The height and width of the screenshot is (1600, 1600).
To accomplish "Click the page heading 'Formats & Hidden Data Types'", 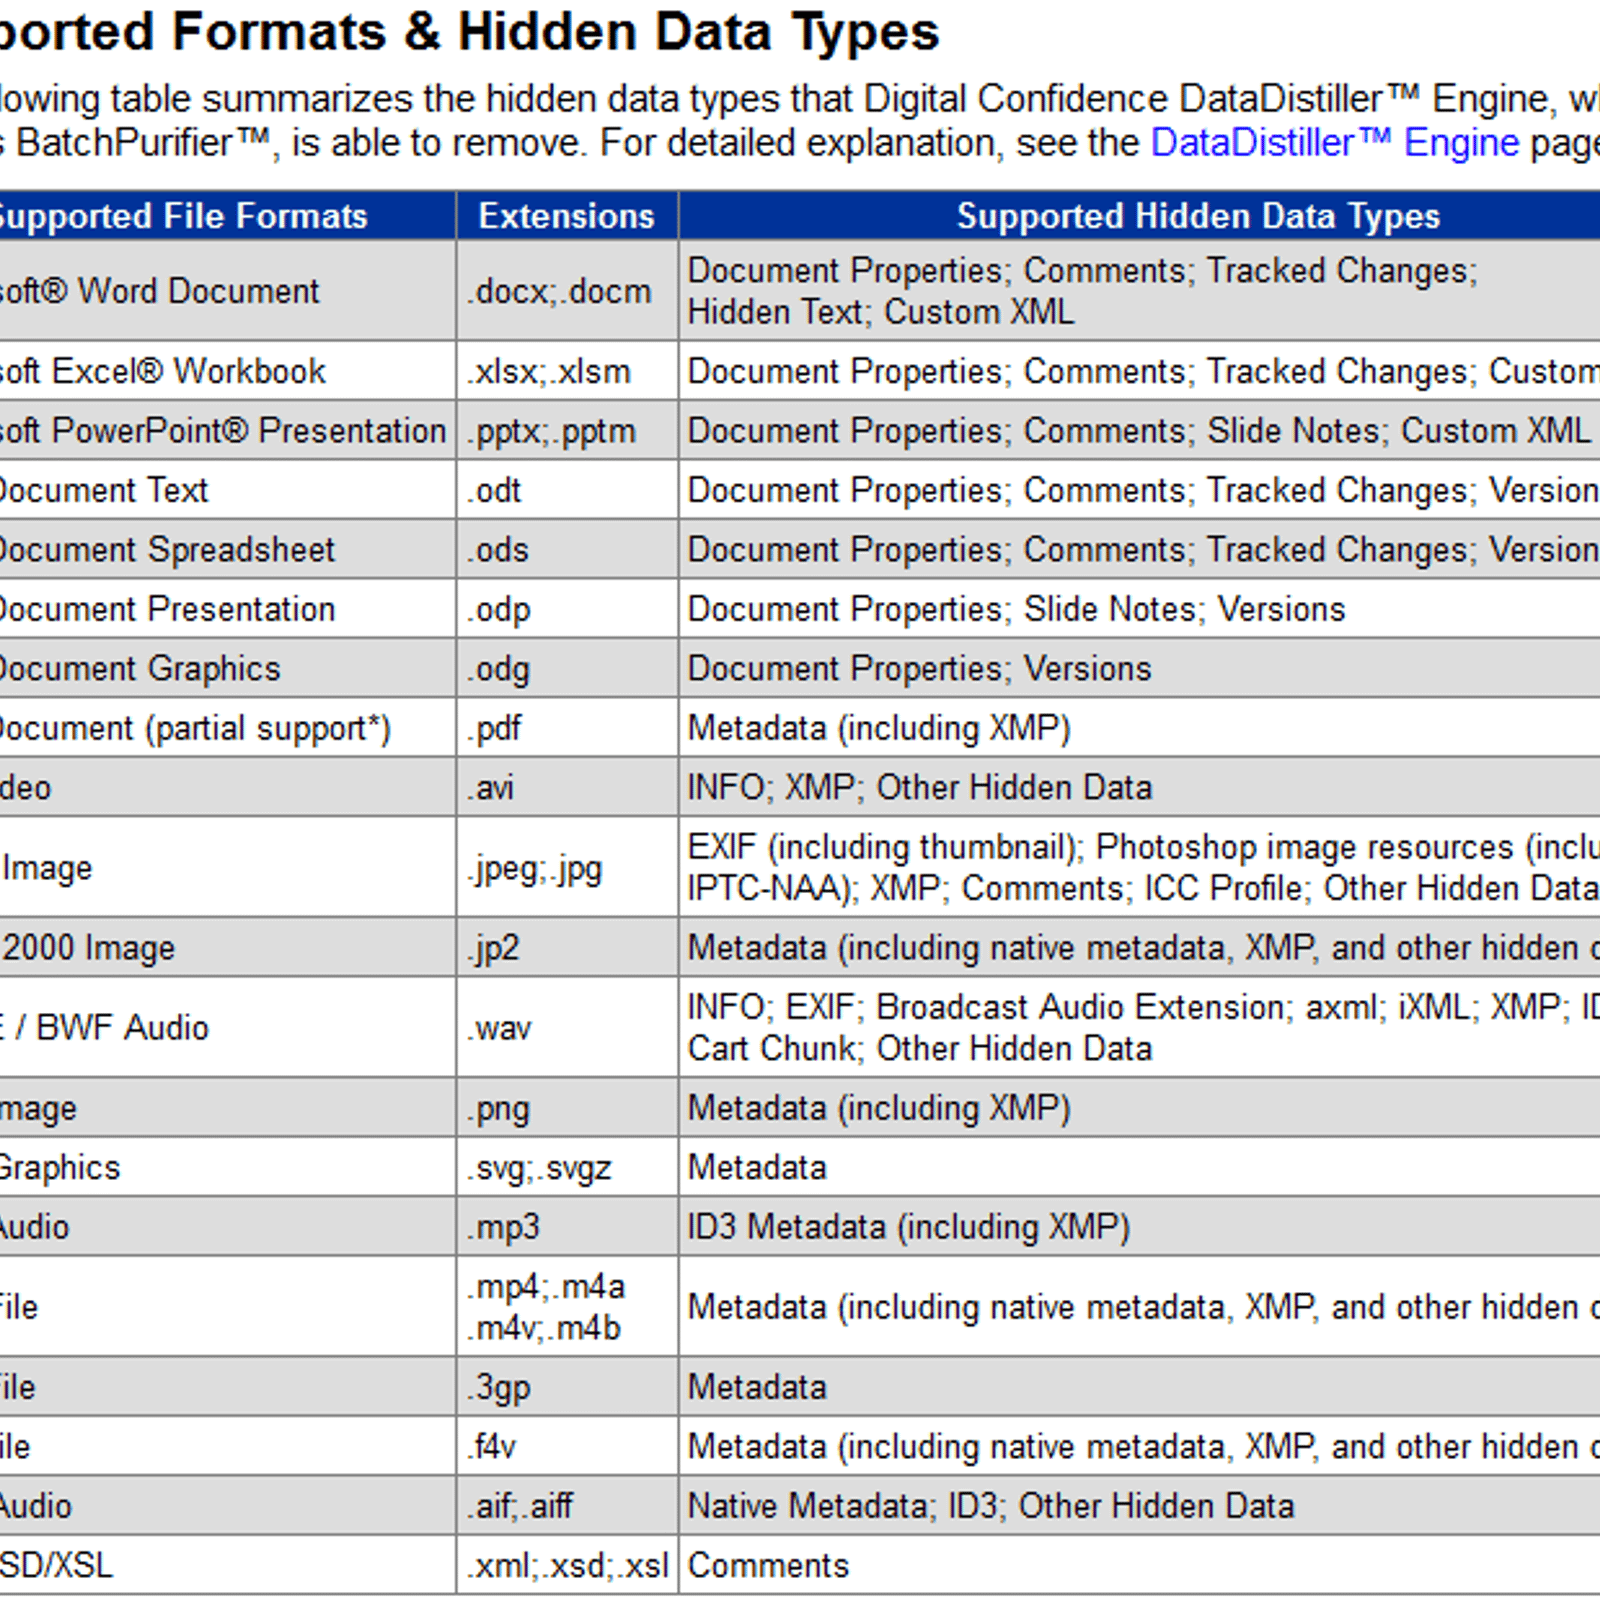I will click(556, 32).
